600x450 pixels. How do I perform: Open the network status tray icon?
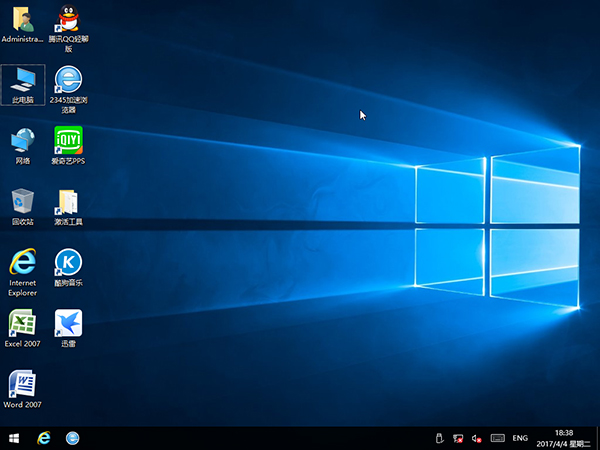click(x=457, y=438)
